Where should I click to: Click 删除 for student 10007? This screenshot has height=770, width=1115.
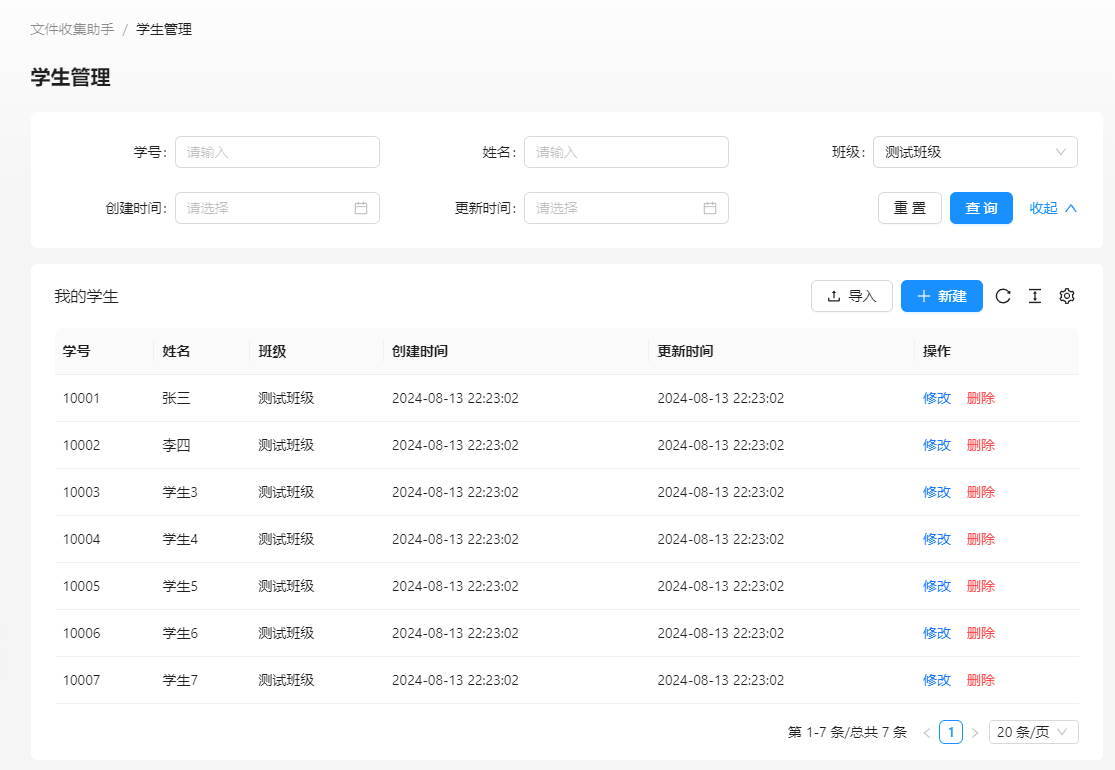click(981, 680)
